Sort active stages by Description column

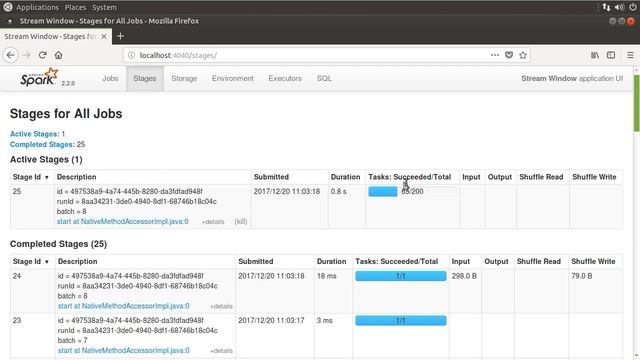(x=76, y=177)
